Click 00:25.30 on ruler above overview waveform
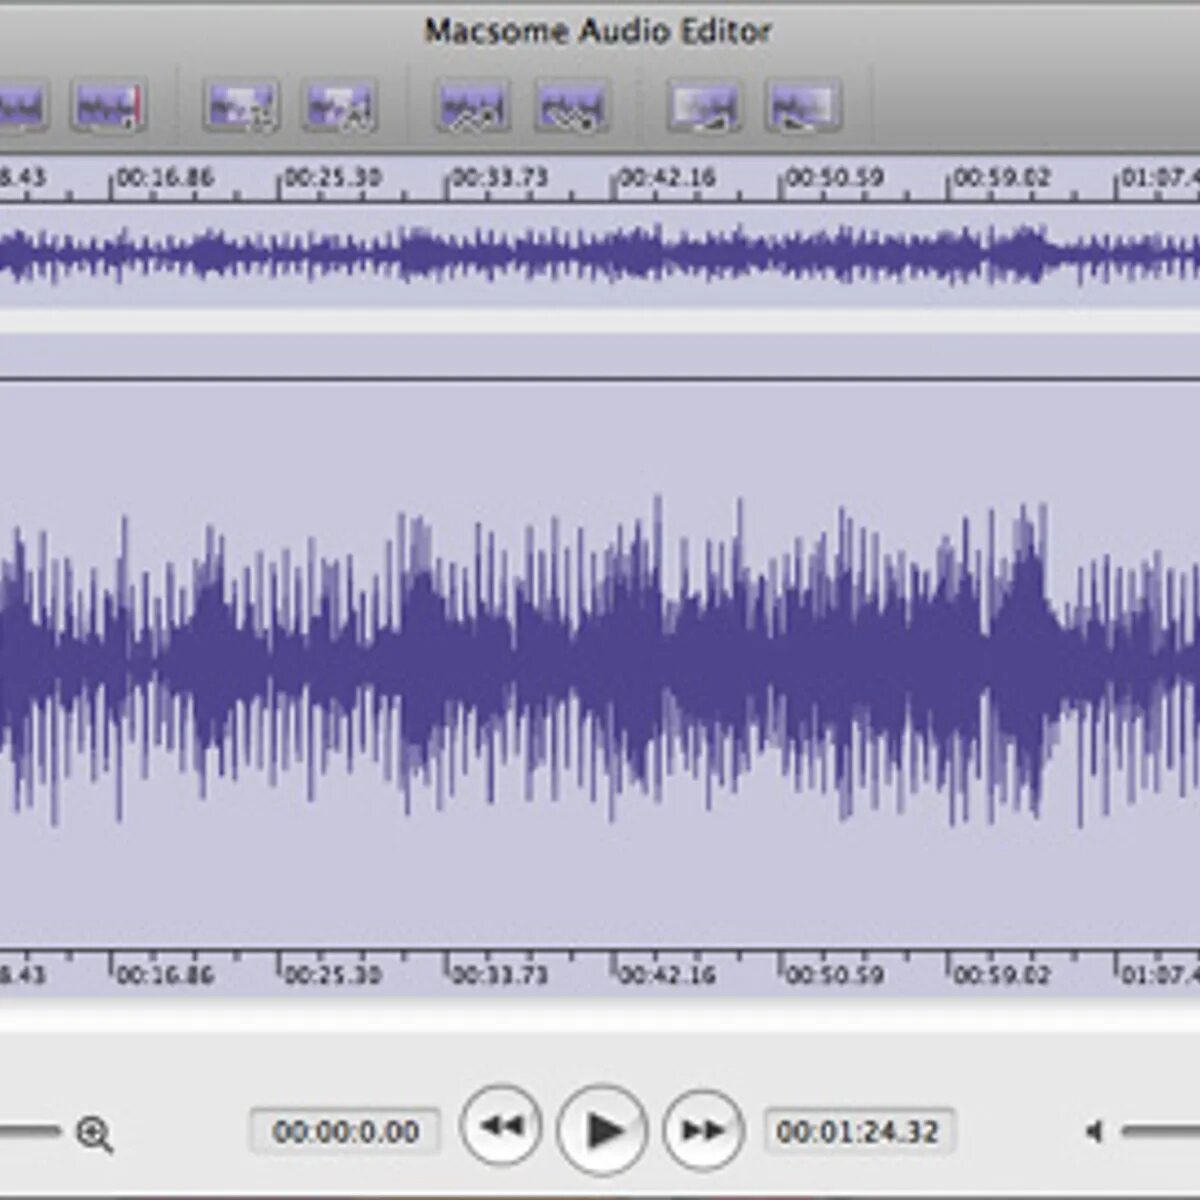The image size is (1200, 1200). point(333,178)
